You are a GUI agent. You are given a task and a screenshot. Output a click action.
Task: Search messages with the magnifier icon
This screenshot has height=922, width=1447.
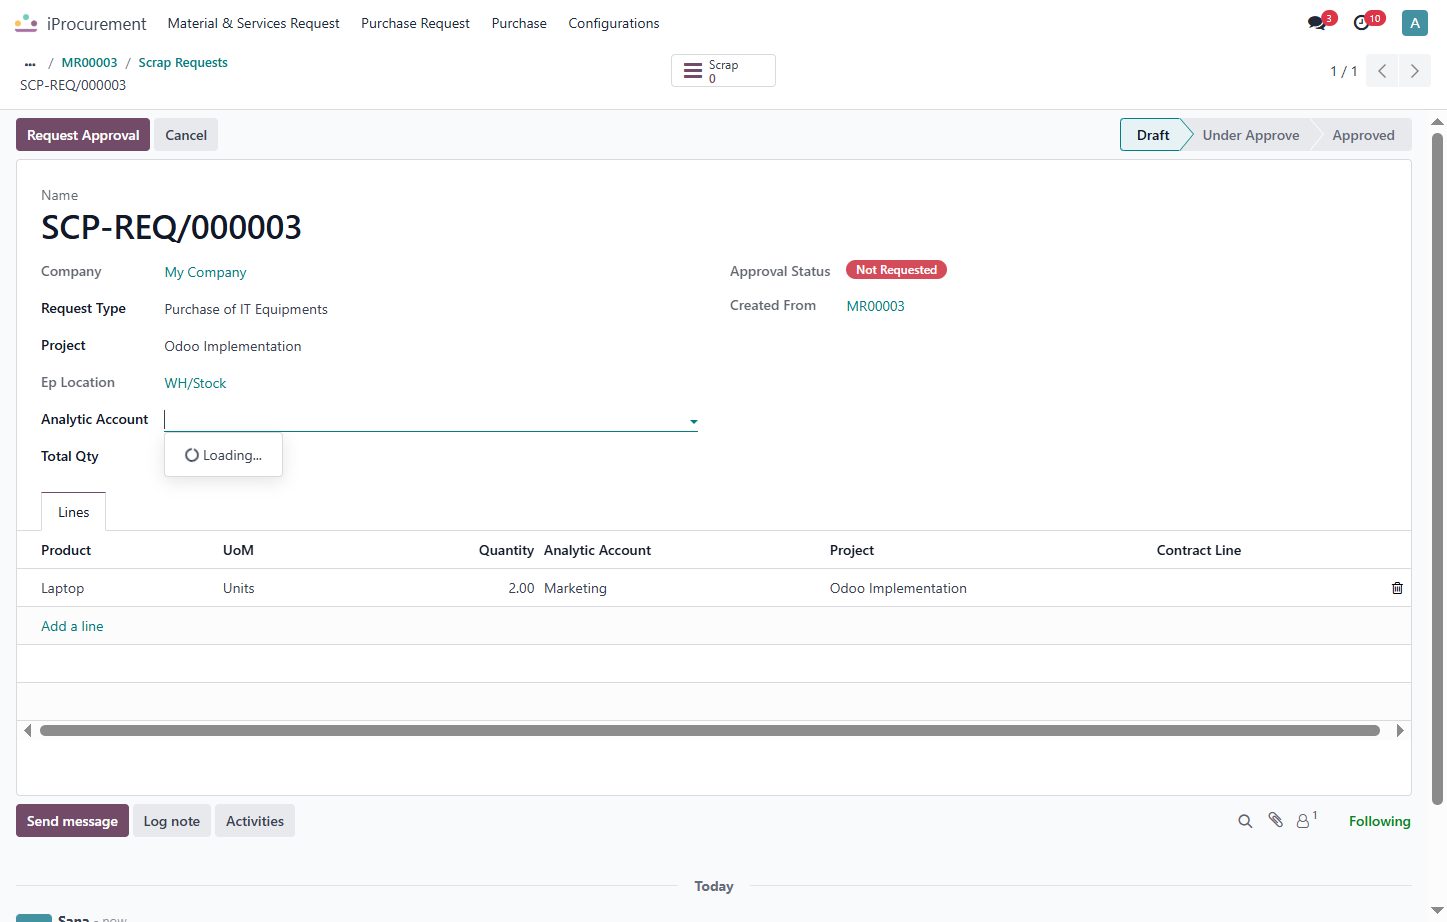point(1245,821)
